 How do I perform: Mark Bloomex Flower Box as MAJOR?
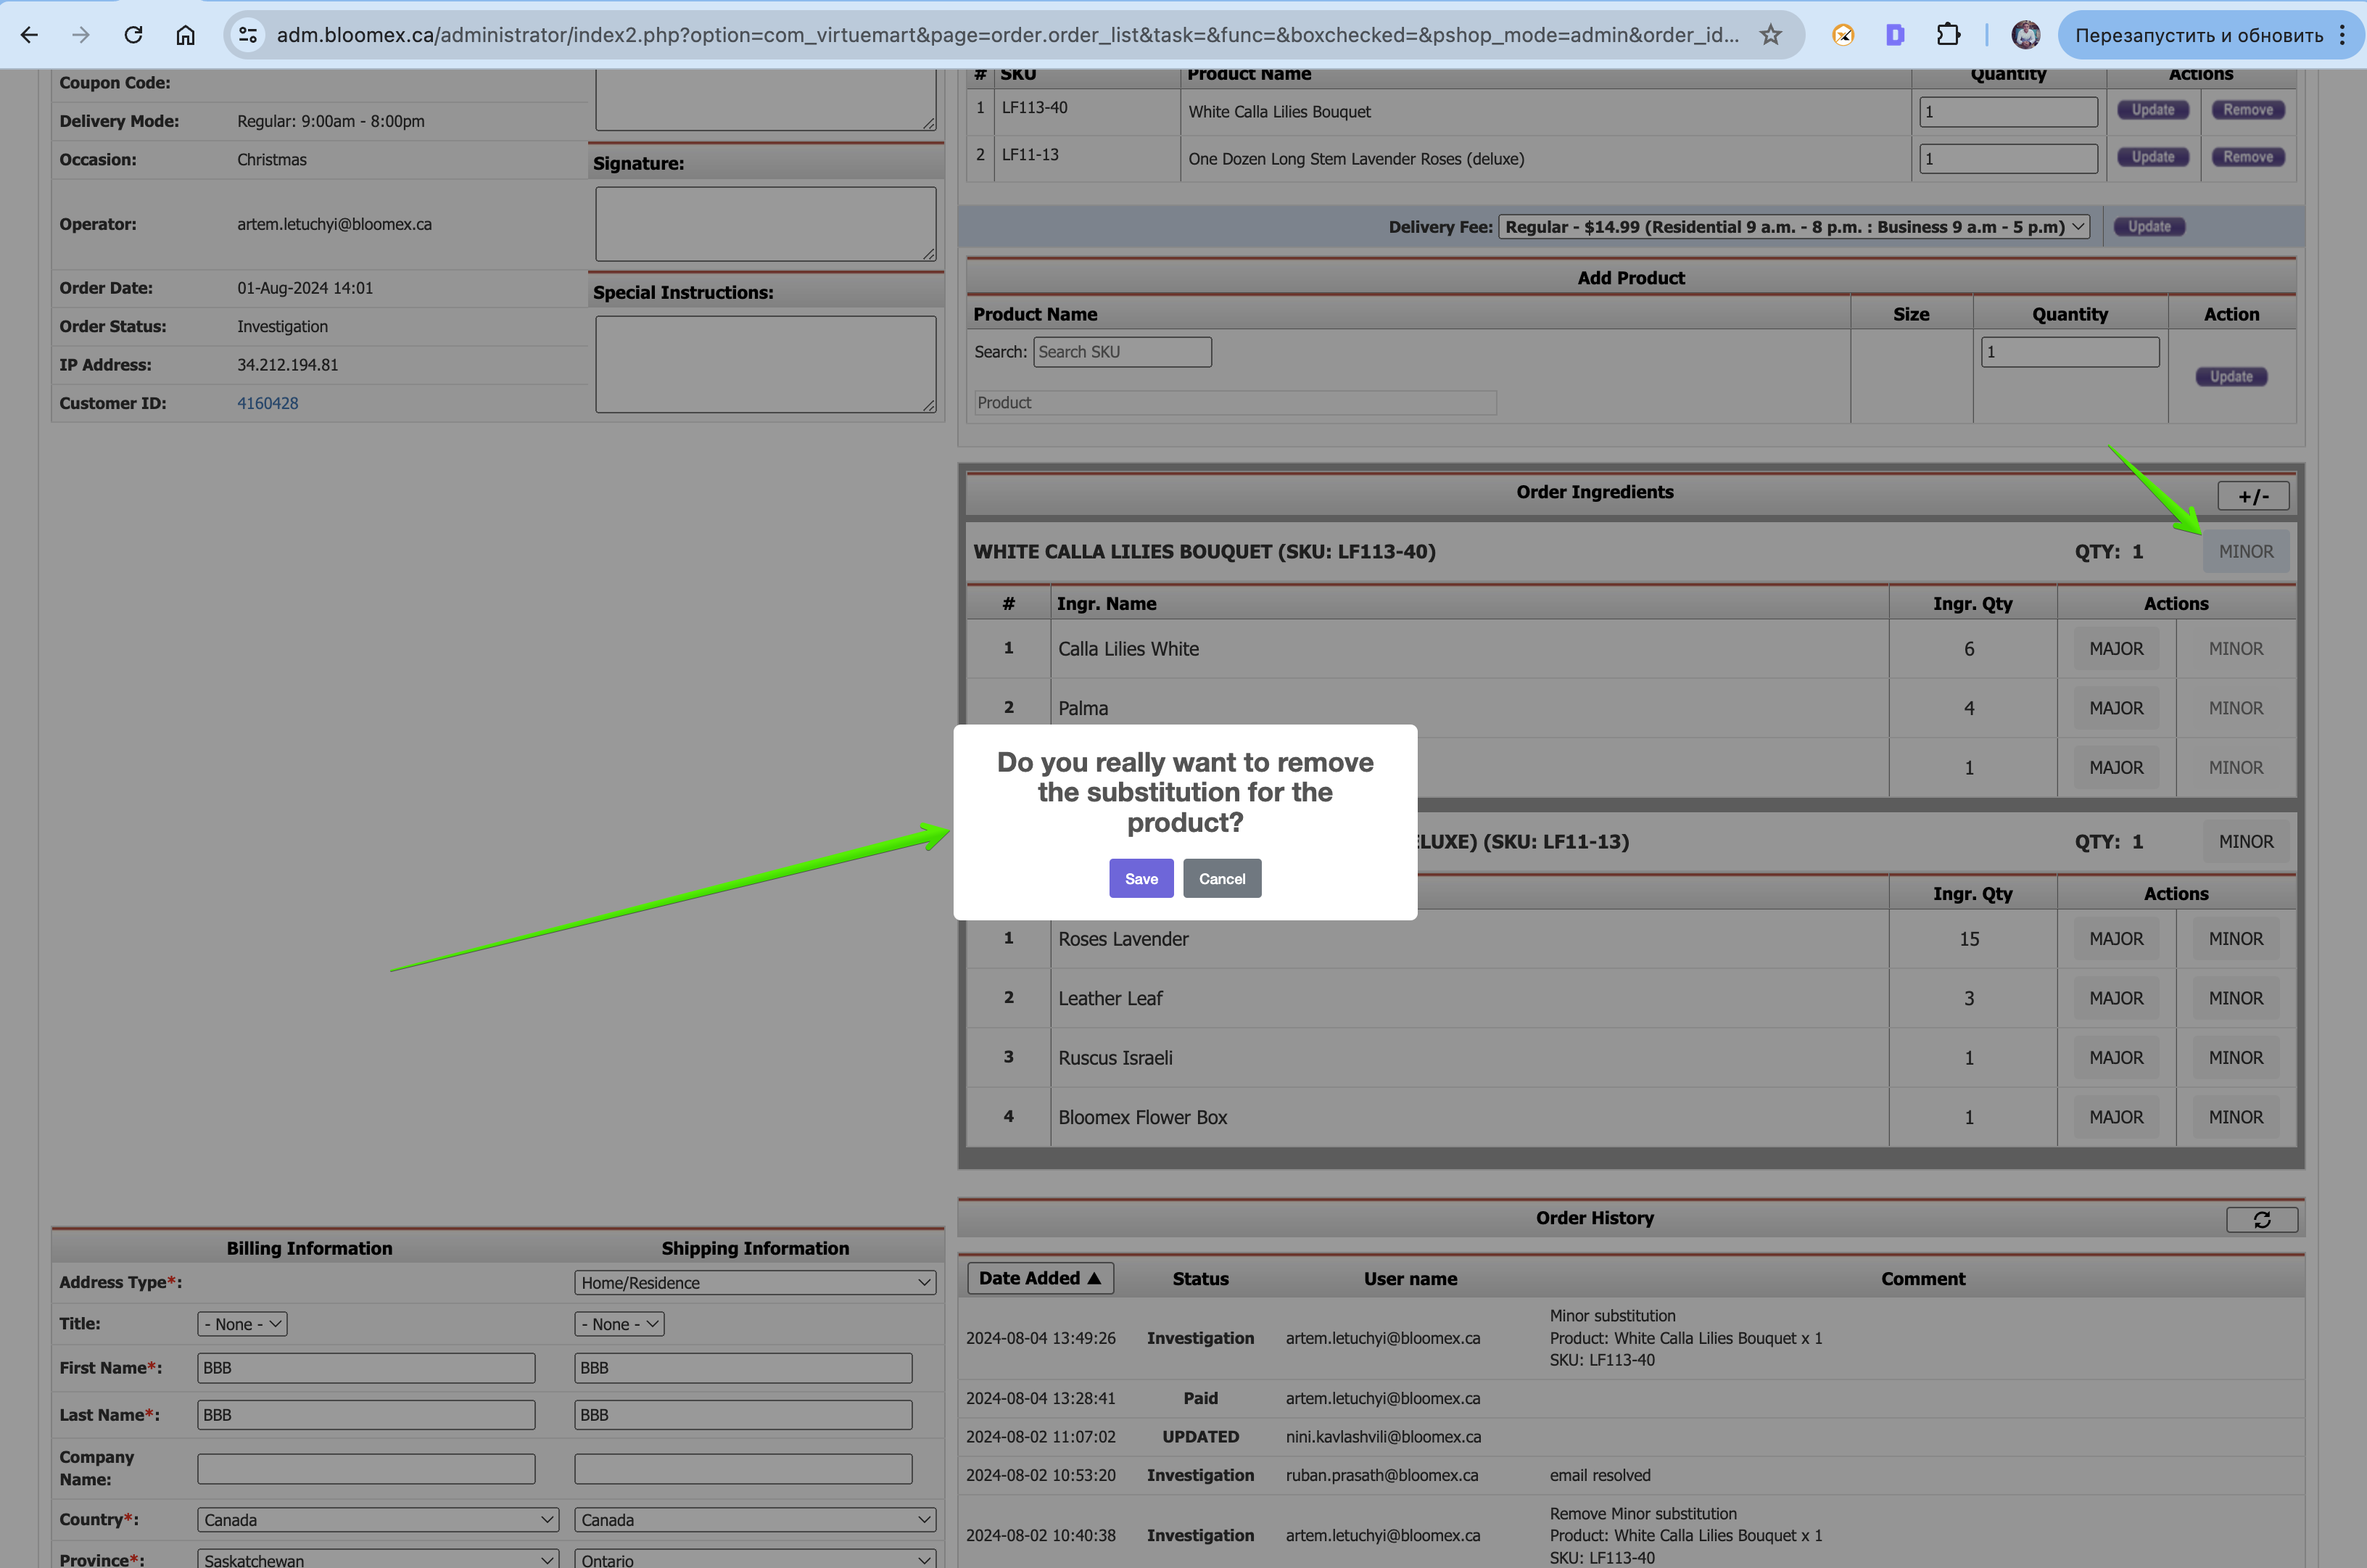tap(2116, 1117)
